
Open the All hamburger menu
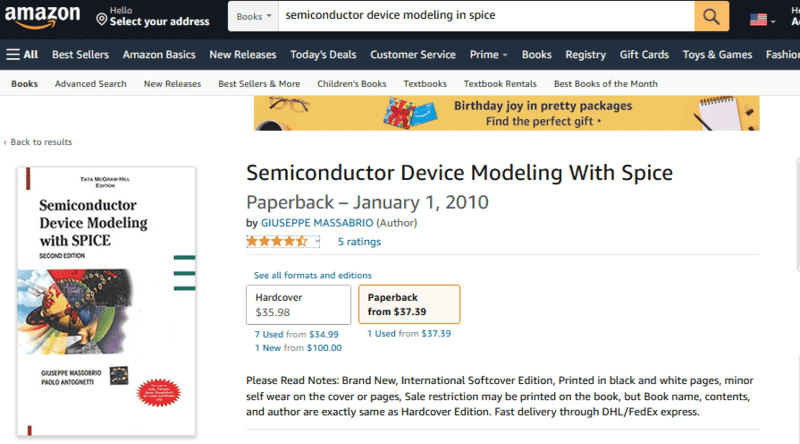[22, 55]
